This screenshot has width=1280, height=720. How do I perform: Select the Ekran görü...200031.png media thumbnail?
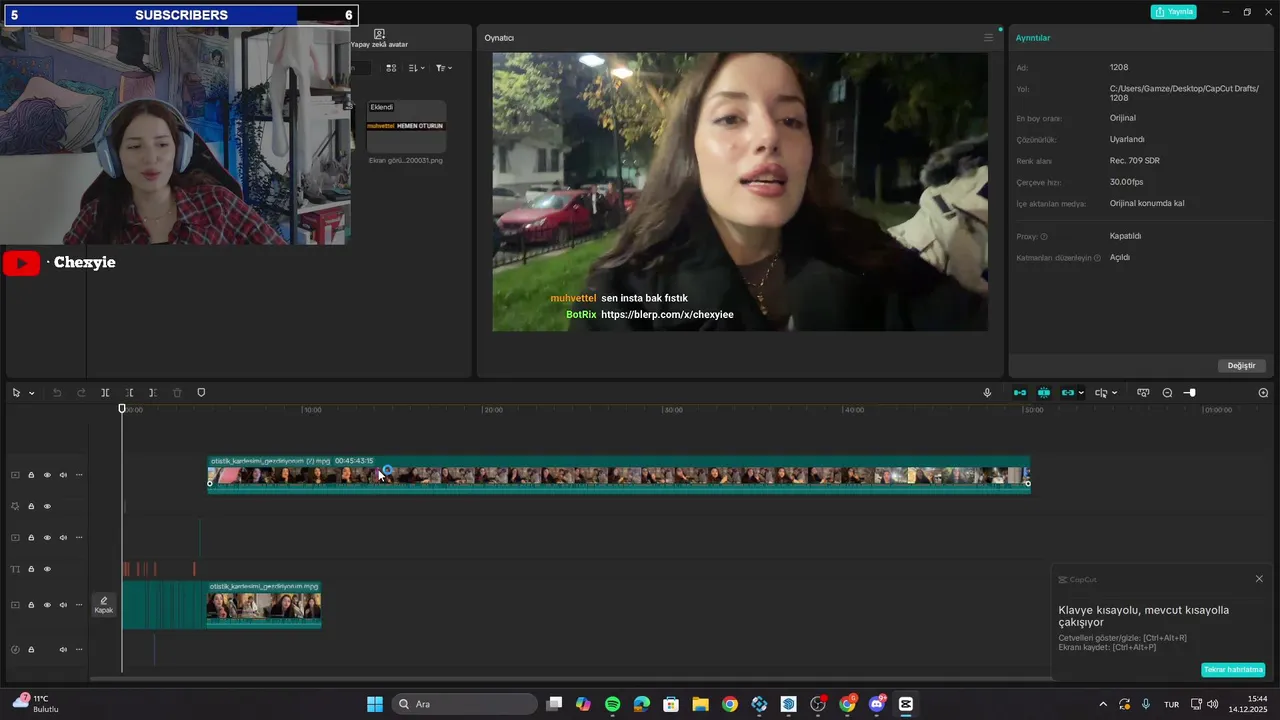406,126
